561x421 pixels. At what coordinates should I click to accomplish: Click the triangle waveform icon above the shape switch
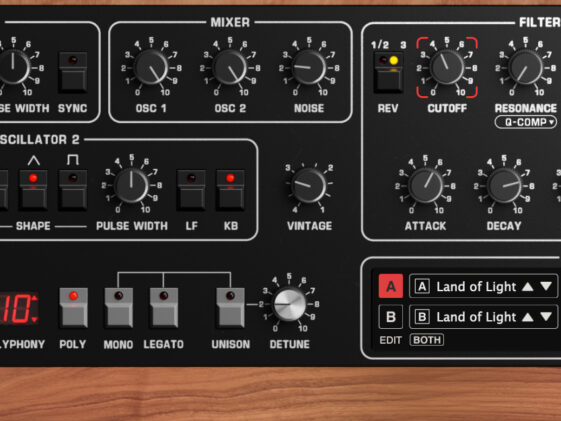(x=34, y=161)
